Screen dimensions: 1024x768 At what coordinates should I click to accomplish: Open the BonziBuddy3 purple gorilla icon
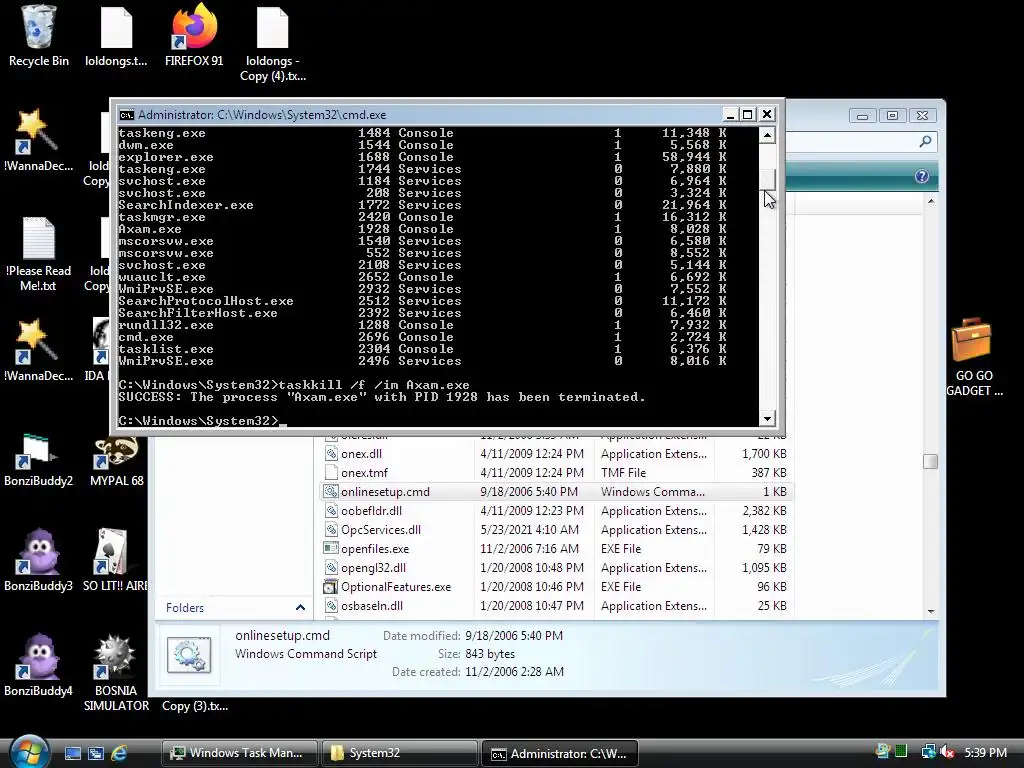[x=39, y=560]
